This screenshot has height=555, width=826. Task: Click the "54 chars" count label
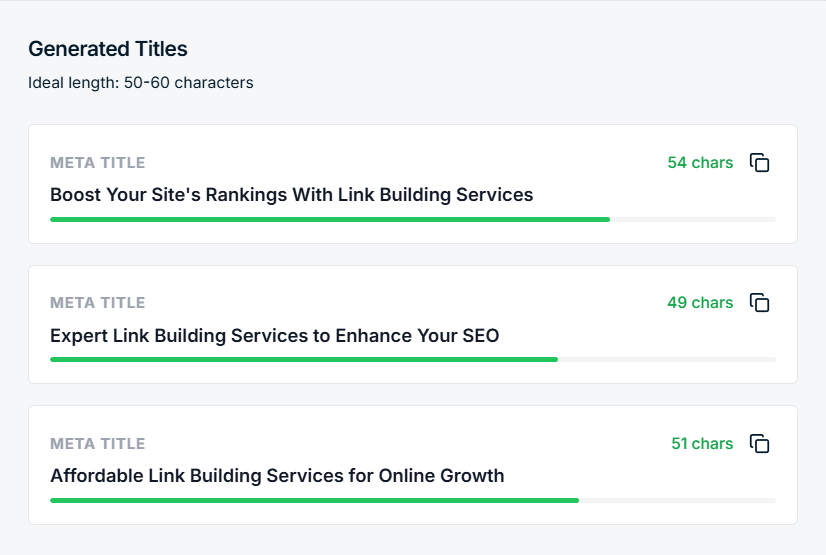coord(700,163)
